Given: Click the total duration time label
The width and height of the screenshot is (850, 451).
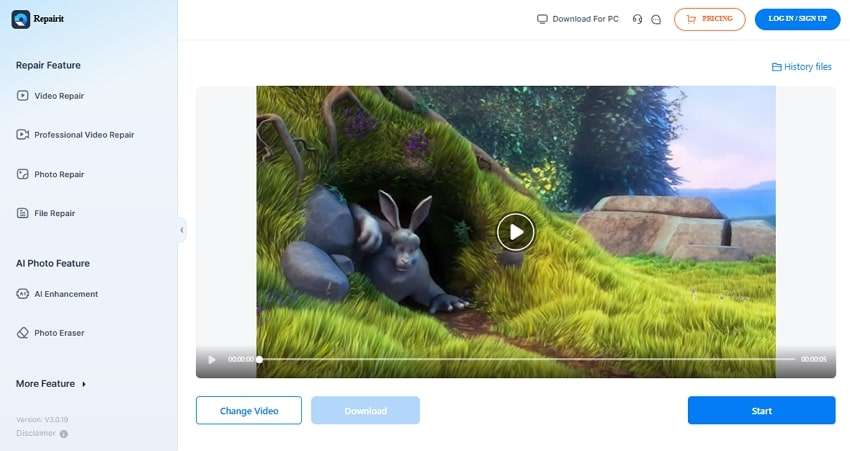Looking at the screenshot, I should (x=814, y=359).
